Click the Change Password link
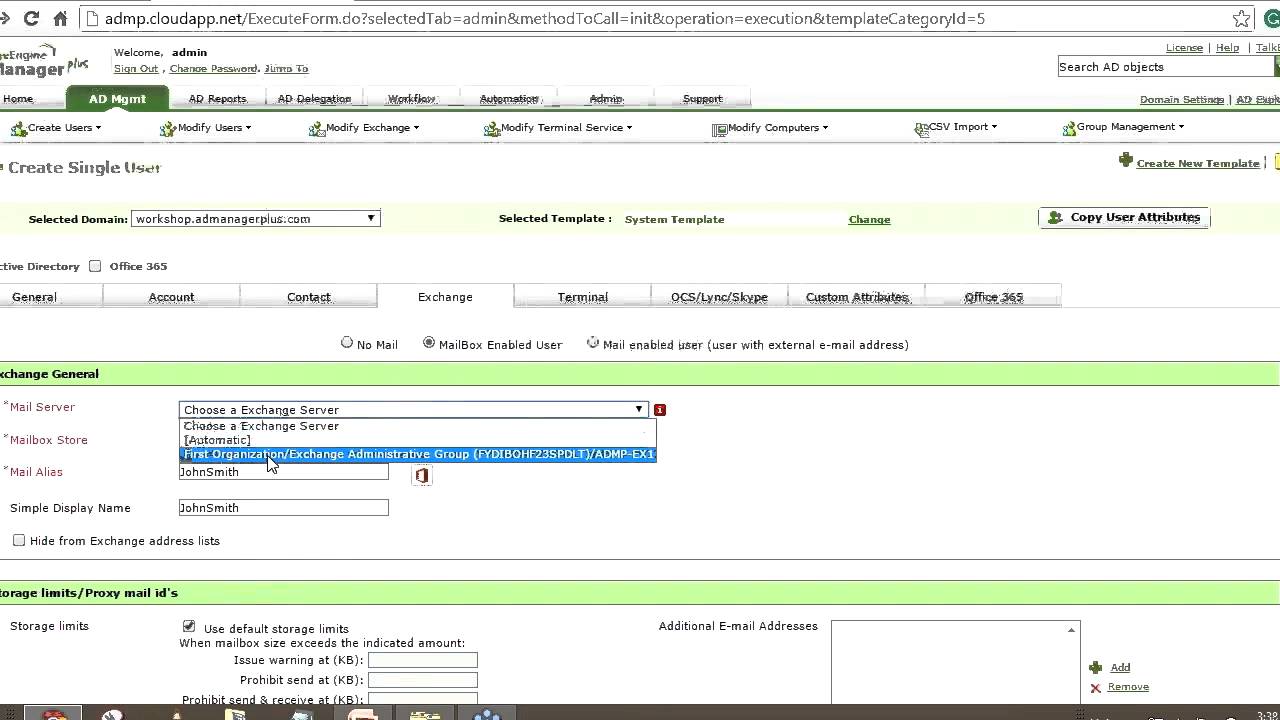This screenshot has height=720, width=1280. [x=213, y=69]
